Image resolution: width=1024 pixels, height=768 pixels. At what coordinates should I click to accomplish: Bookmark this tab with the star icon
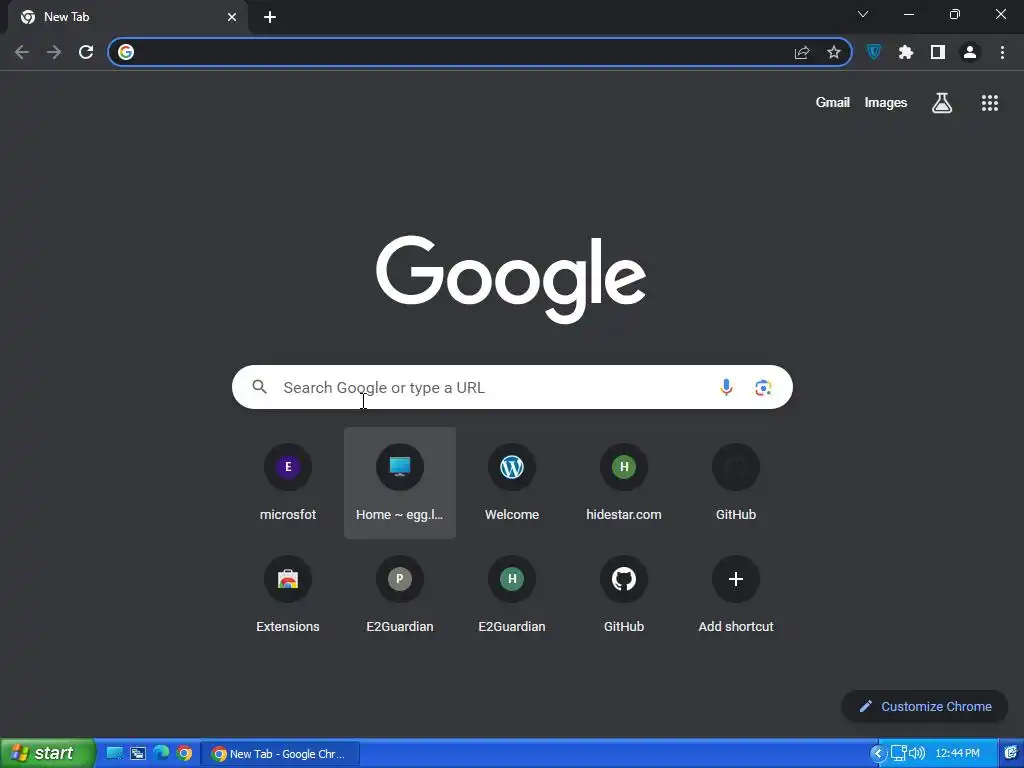click(834, 52)
